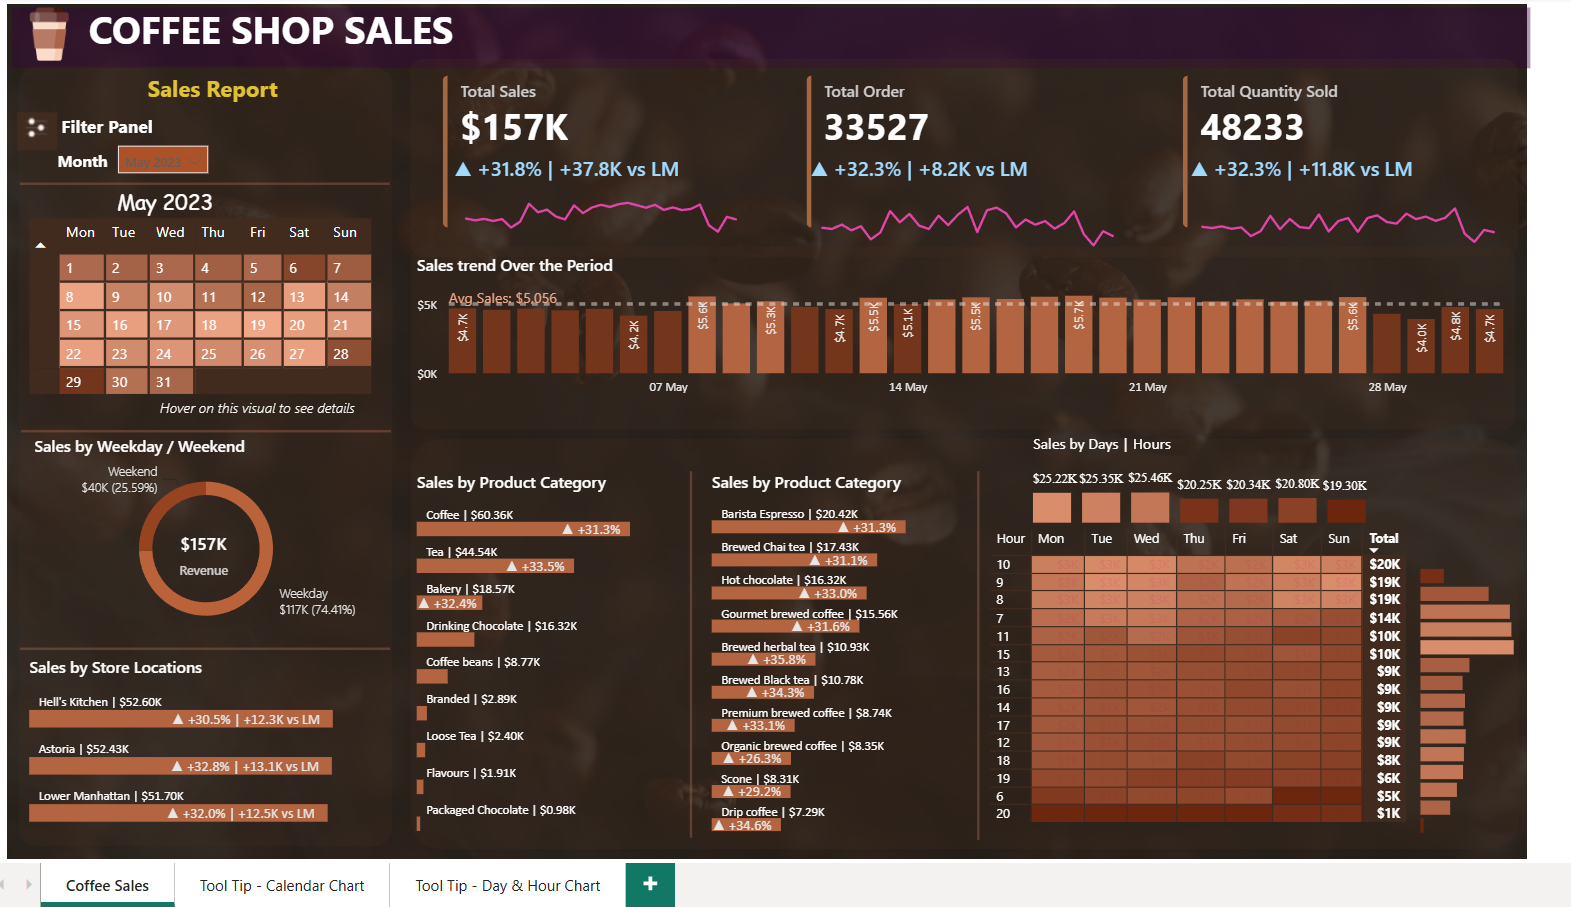
Task: Click the Total Order up-triangle indicator
Action: click(x=819, y=170)
